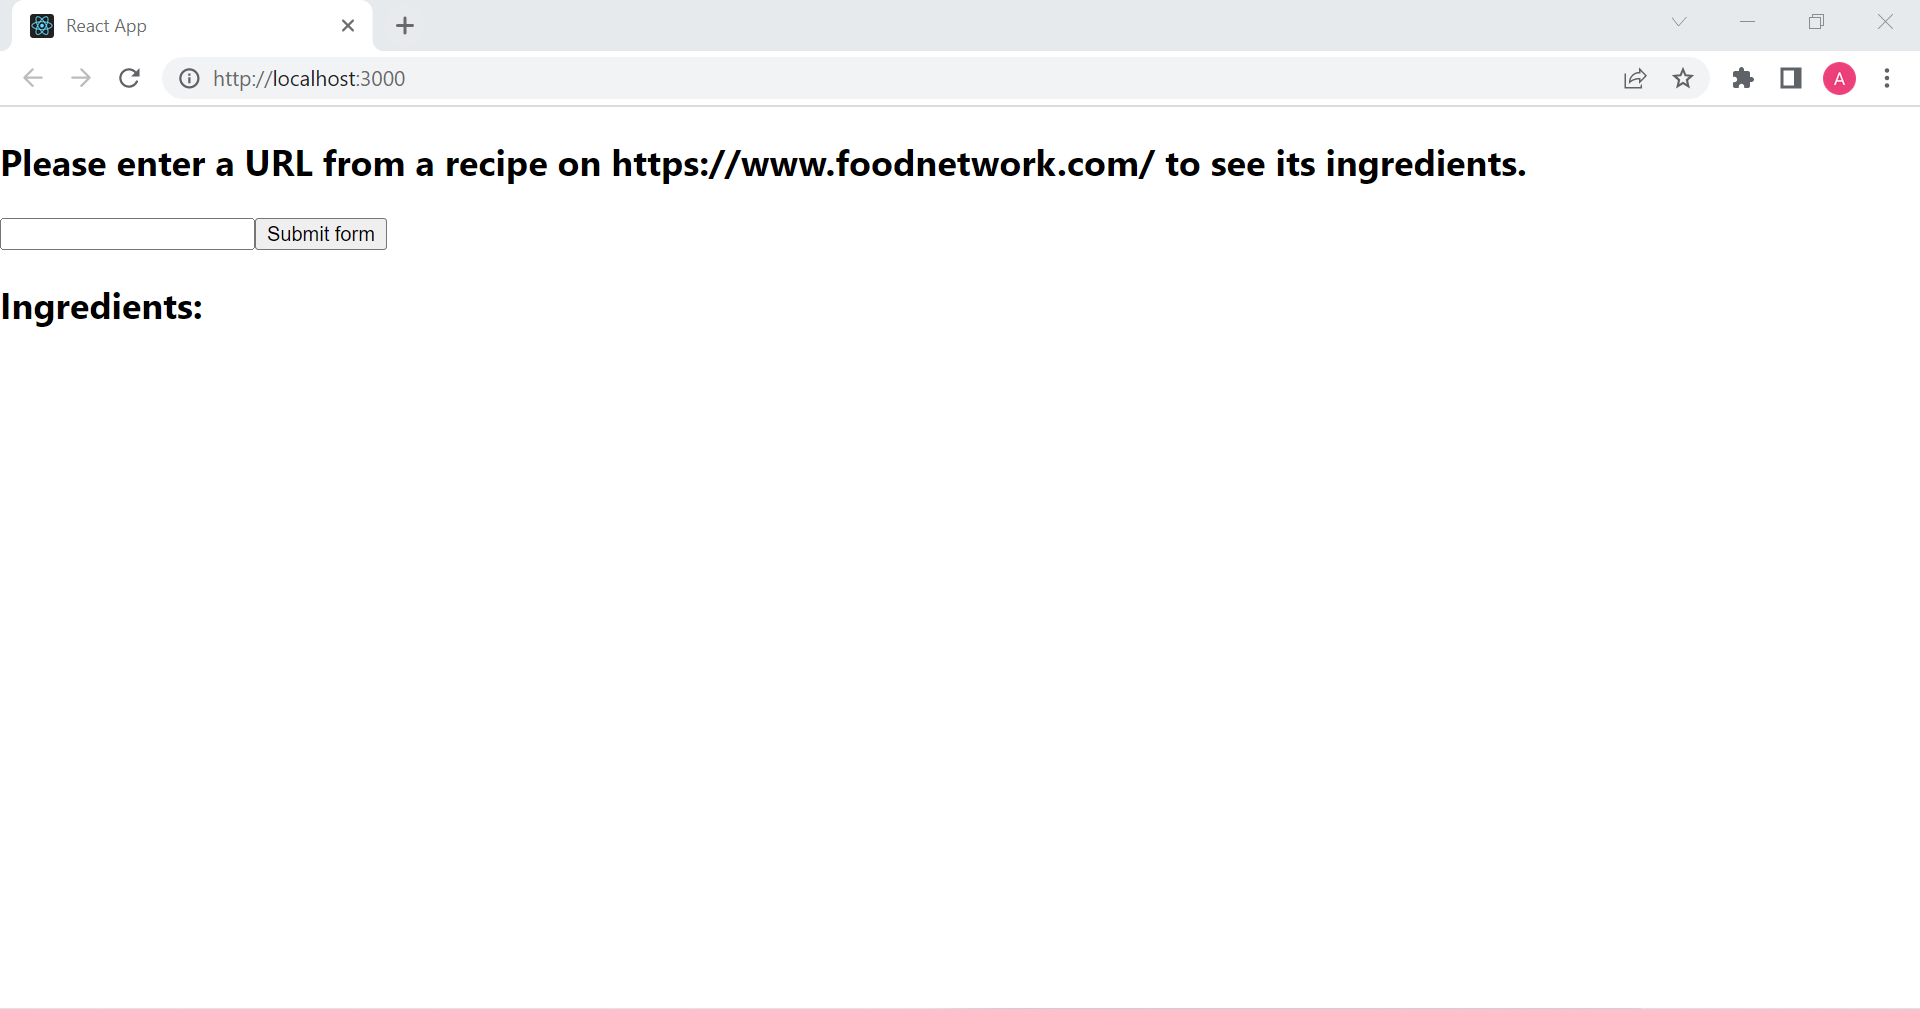Viewport: 1920px width, 1009px height.
Task: Share this page via share icon
Action: 1635,78
